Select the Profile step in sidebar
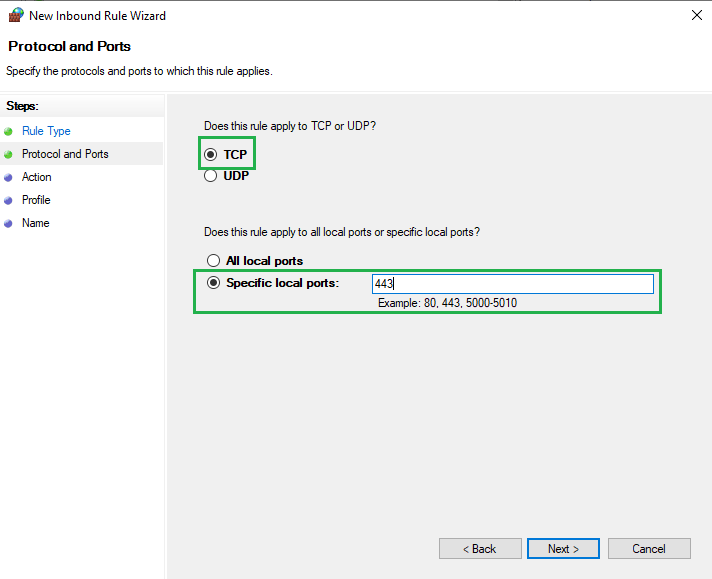Screen dimensions: 712x579 click(36, 200)
